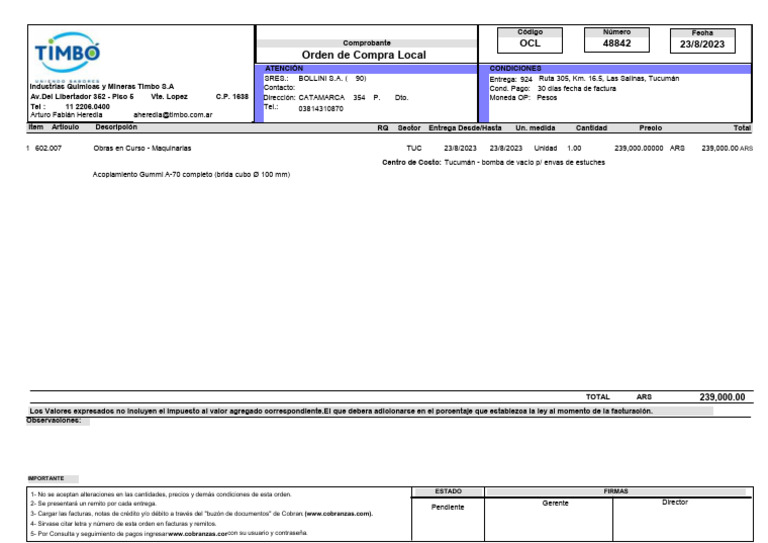Select the 'Orden de Compra Local' title

[364, 55]
